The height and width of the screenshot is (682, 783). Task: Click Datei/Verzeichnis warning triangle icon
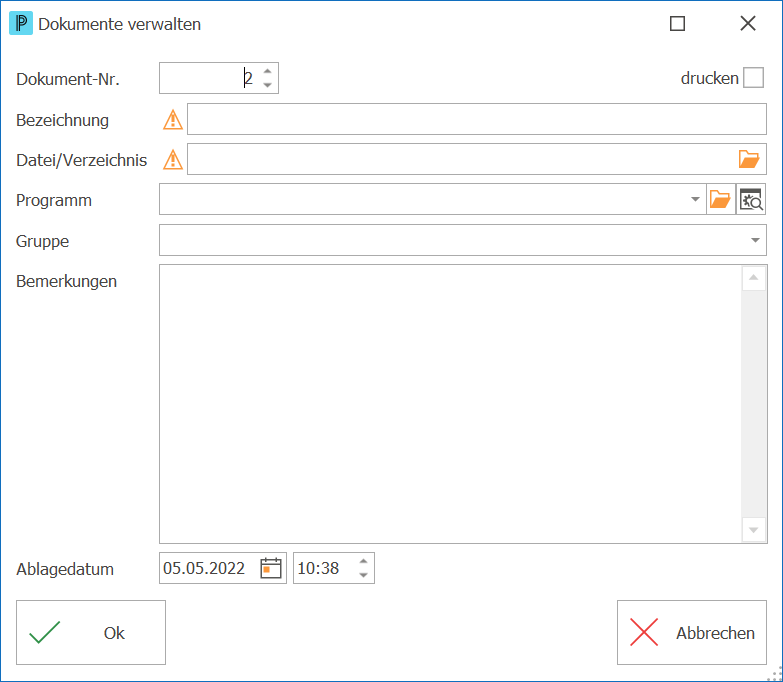173,160
